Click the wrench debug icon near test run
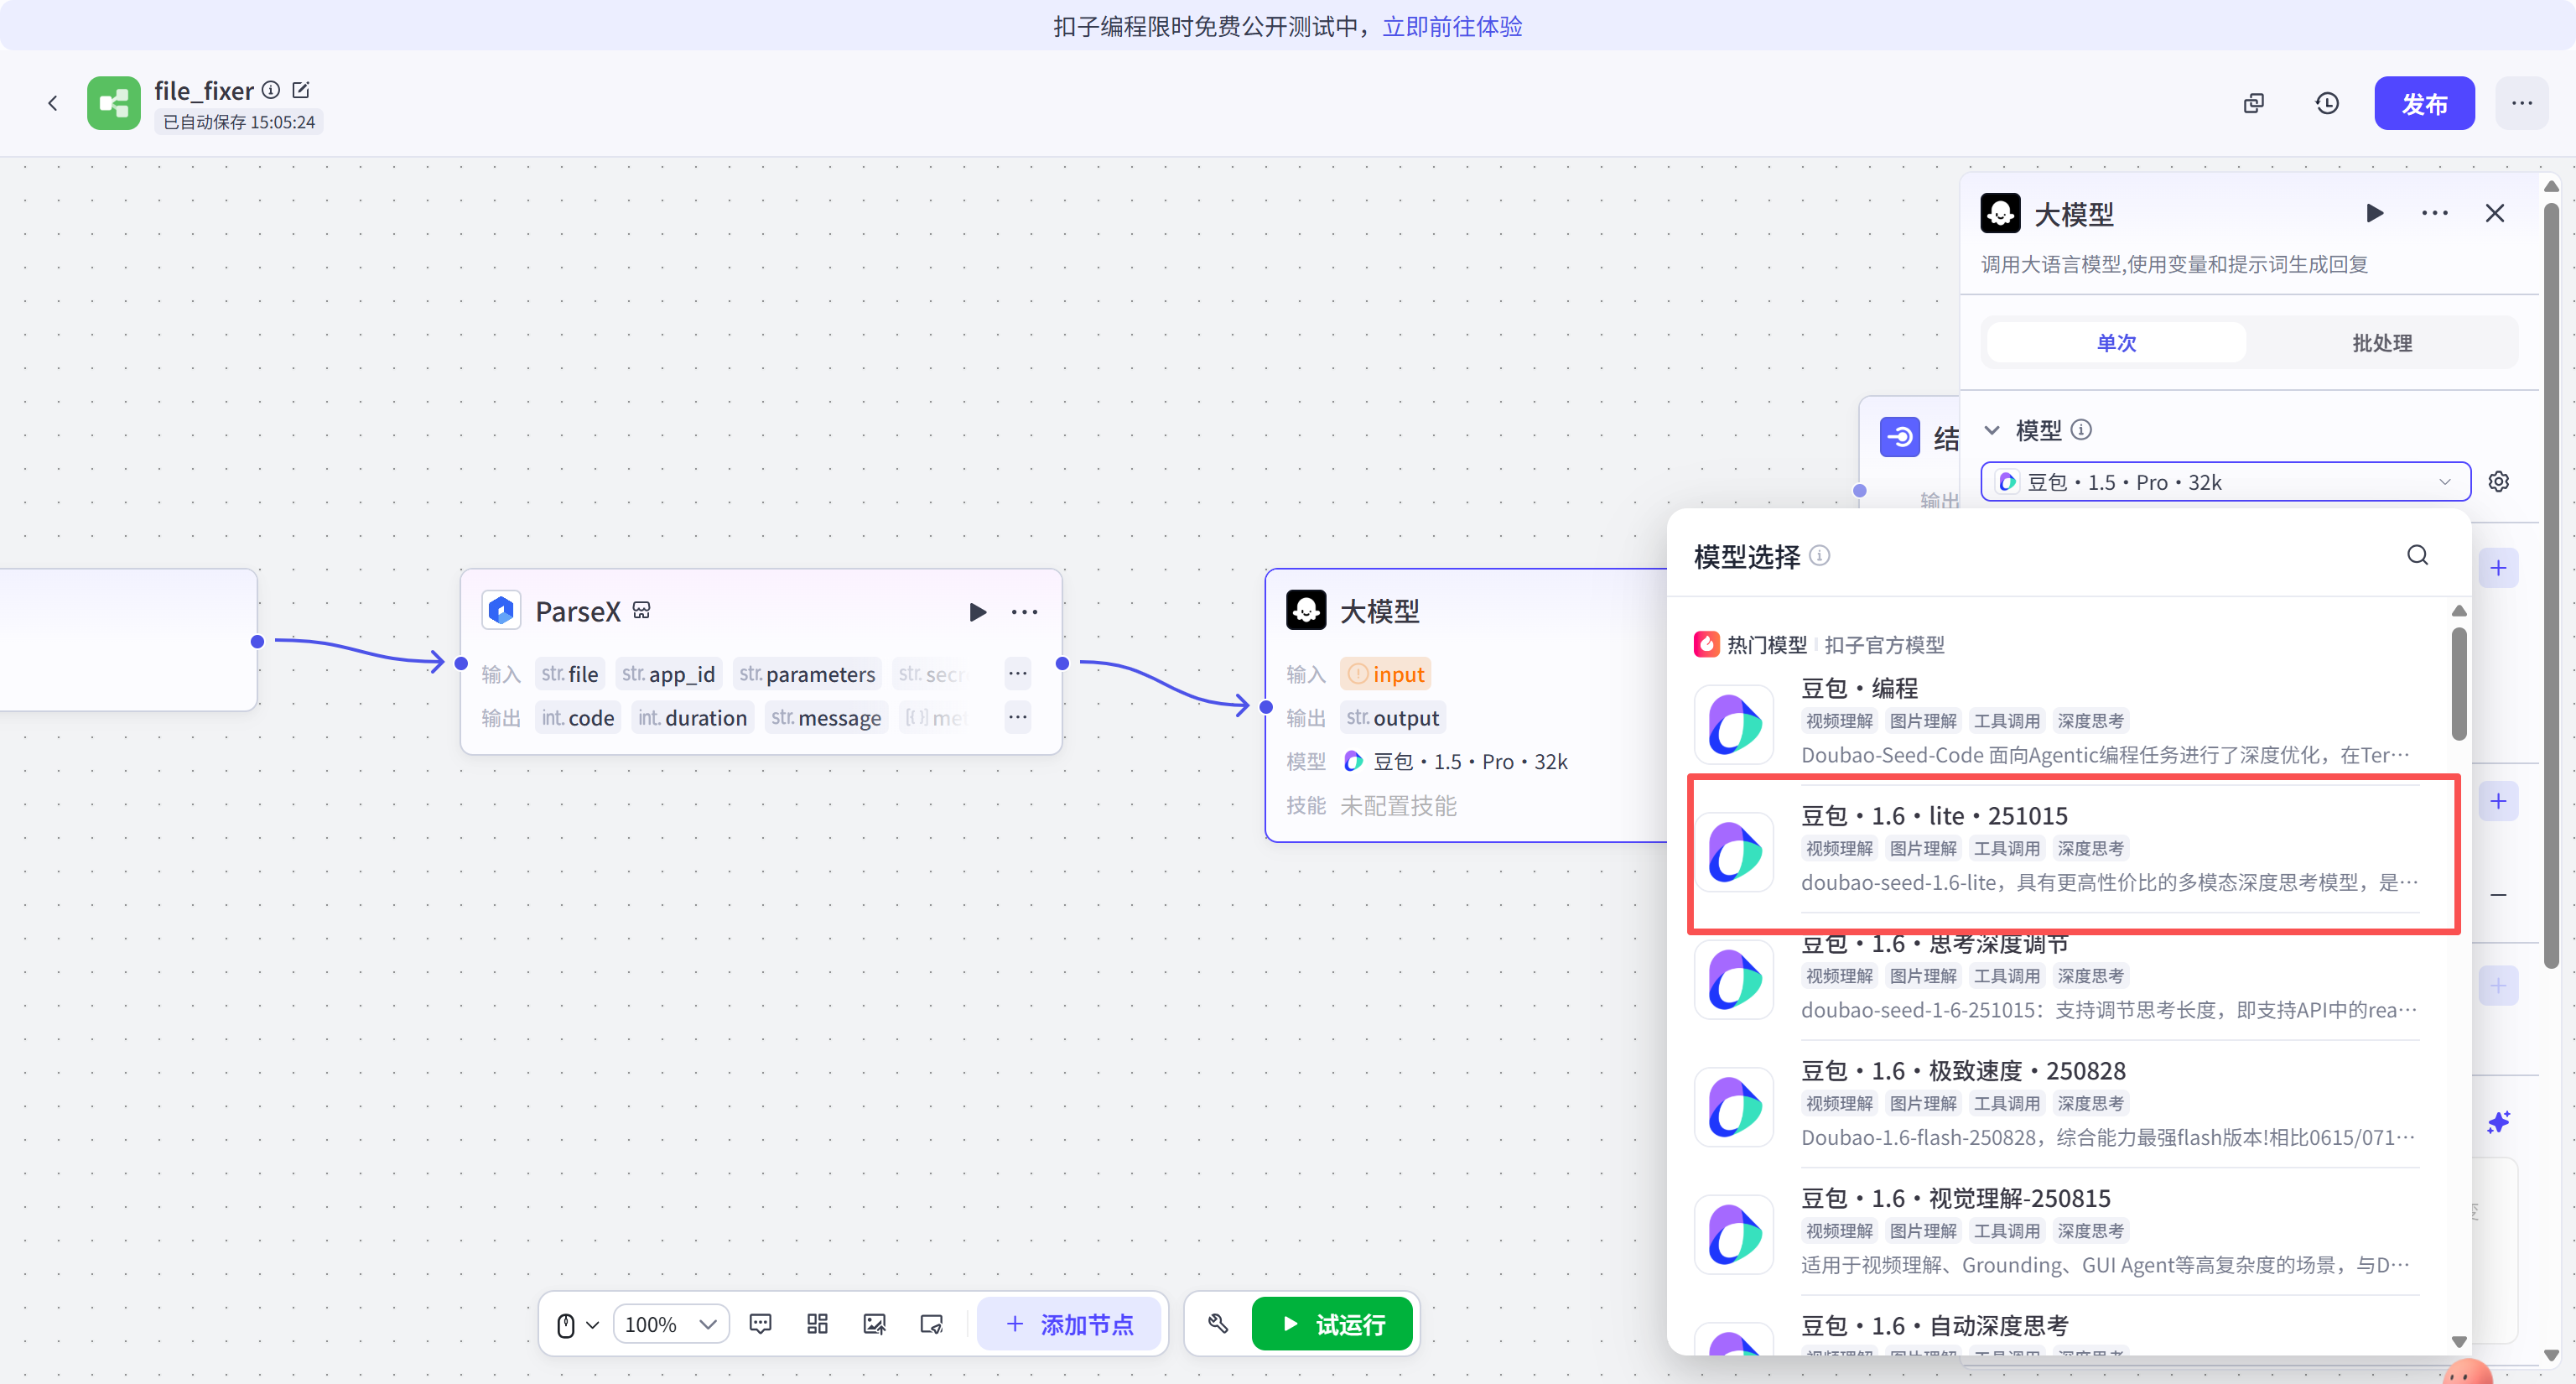Image resolution: width=2576 pixels, height=1384 pixels. pos(1218,1324)
